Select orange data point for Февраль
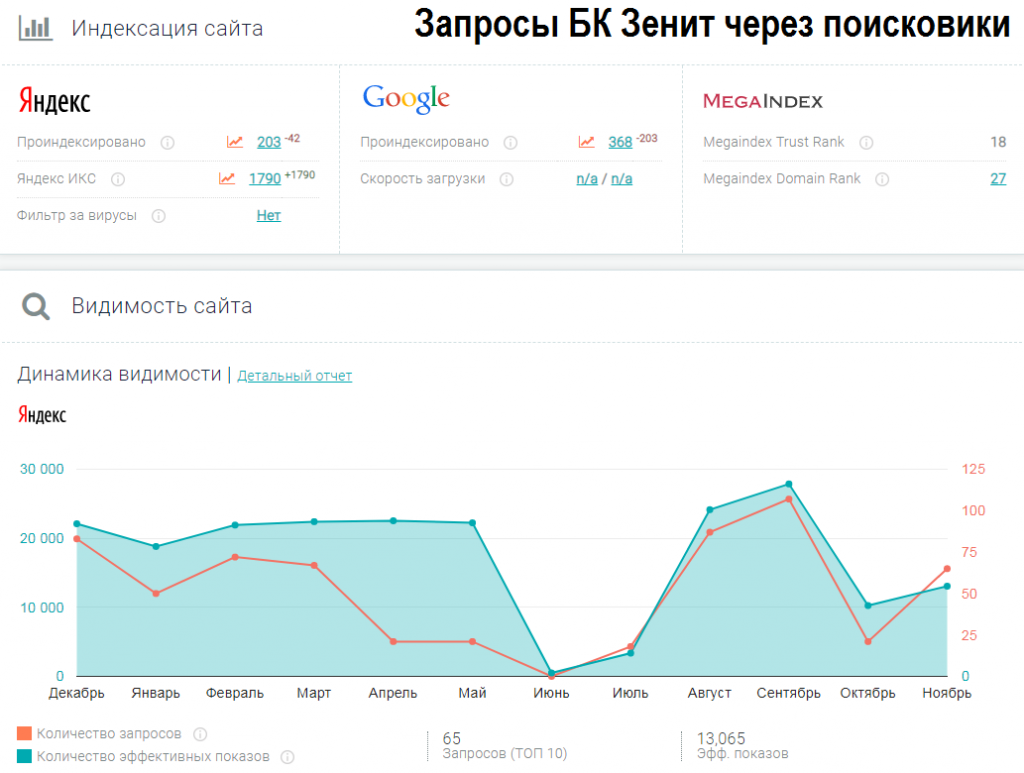The width and height of the screenshot is (1024, 773). (235, 557)
